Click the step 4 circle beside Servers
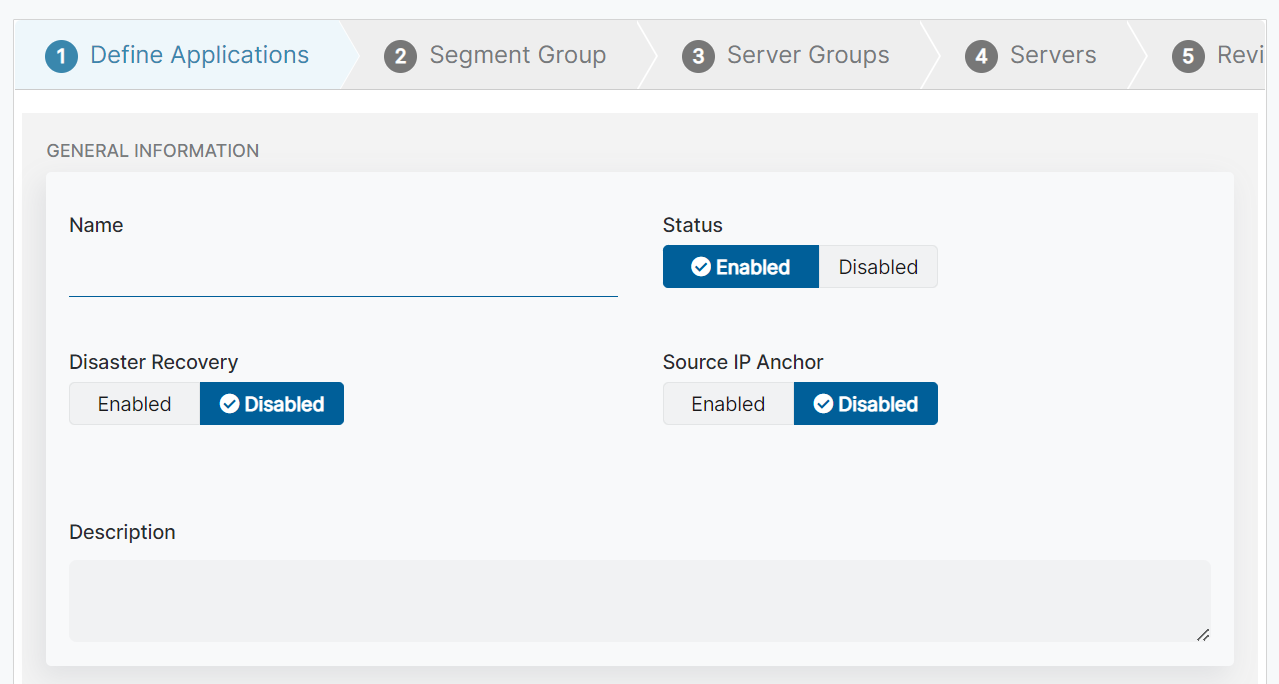The width and height of the screenshot is (1279, 684). click(981, 56)
